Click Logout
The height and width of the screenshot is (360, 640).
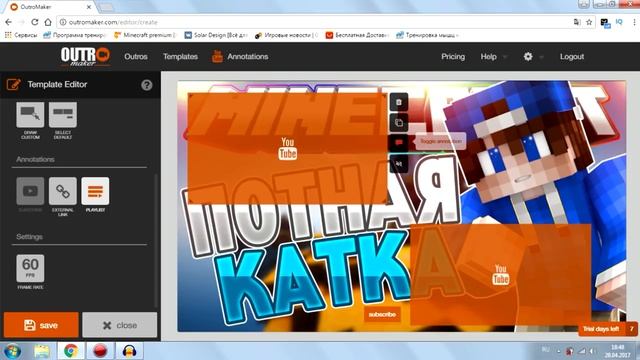pyautogui.click(x=572, y=57)
